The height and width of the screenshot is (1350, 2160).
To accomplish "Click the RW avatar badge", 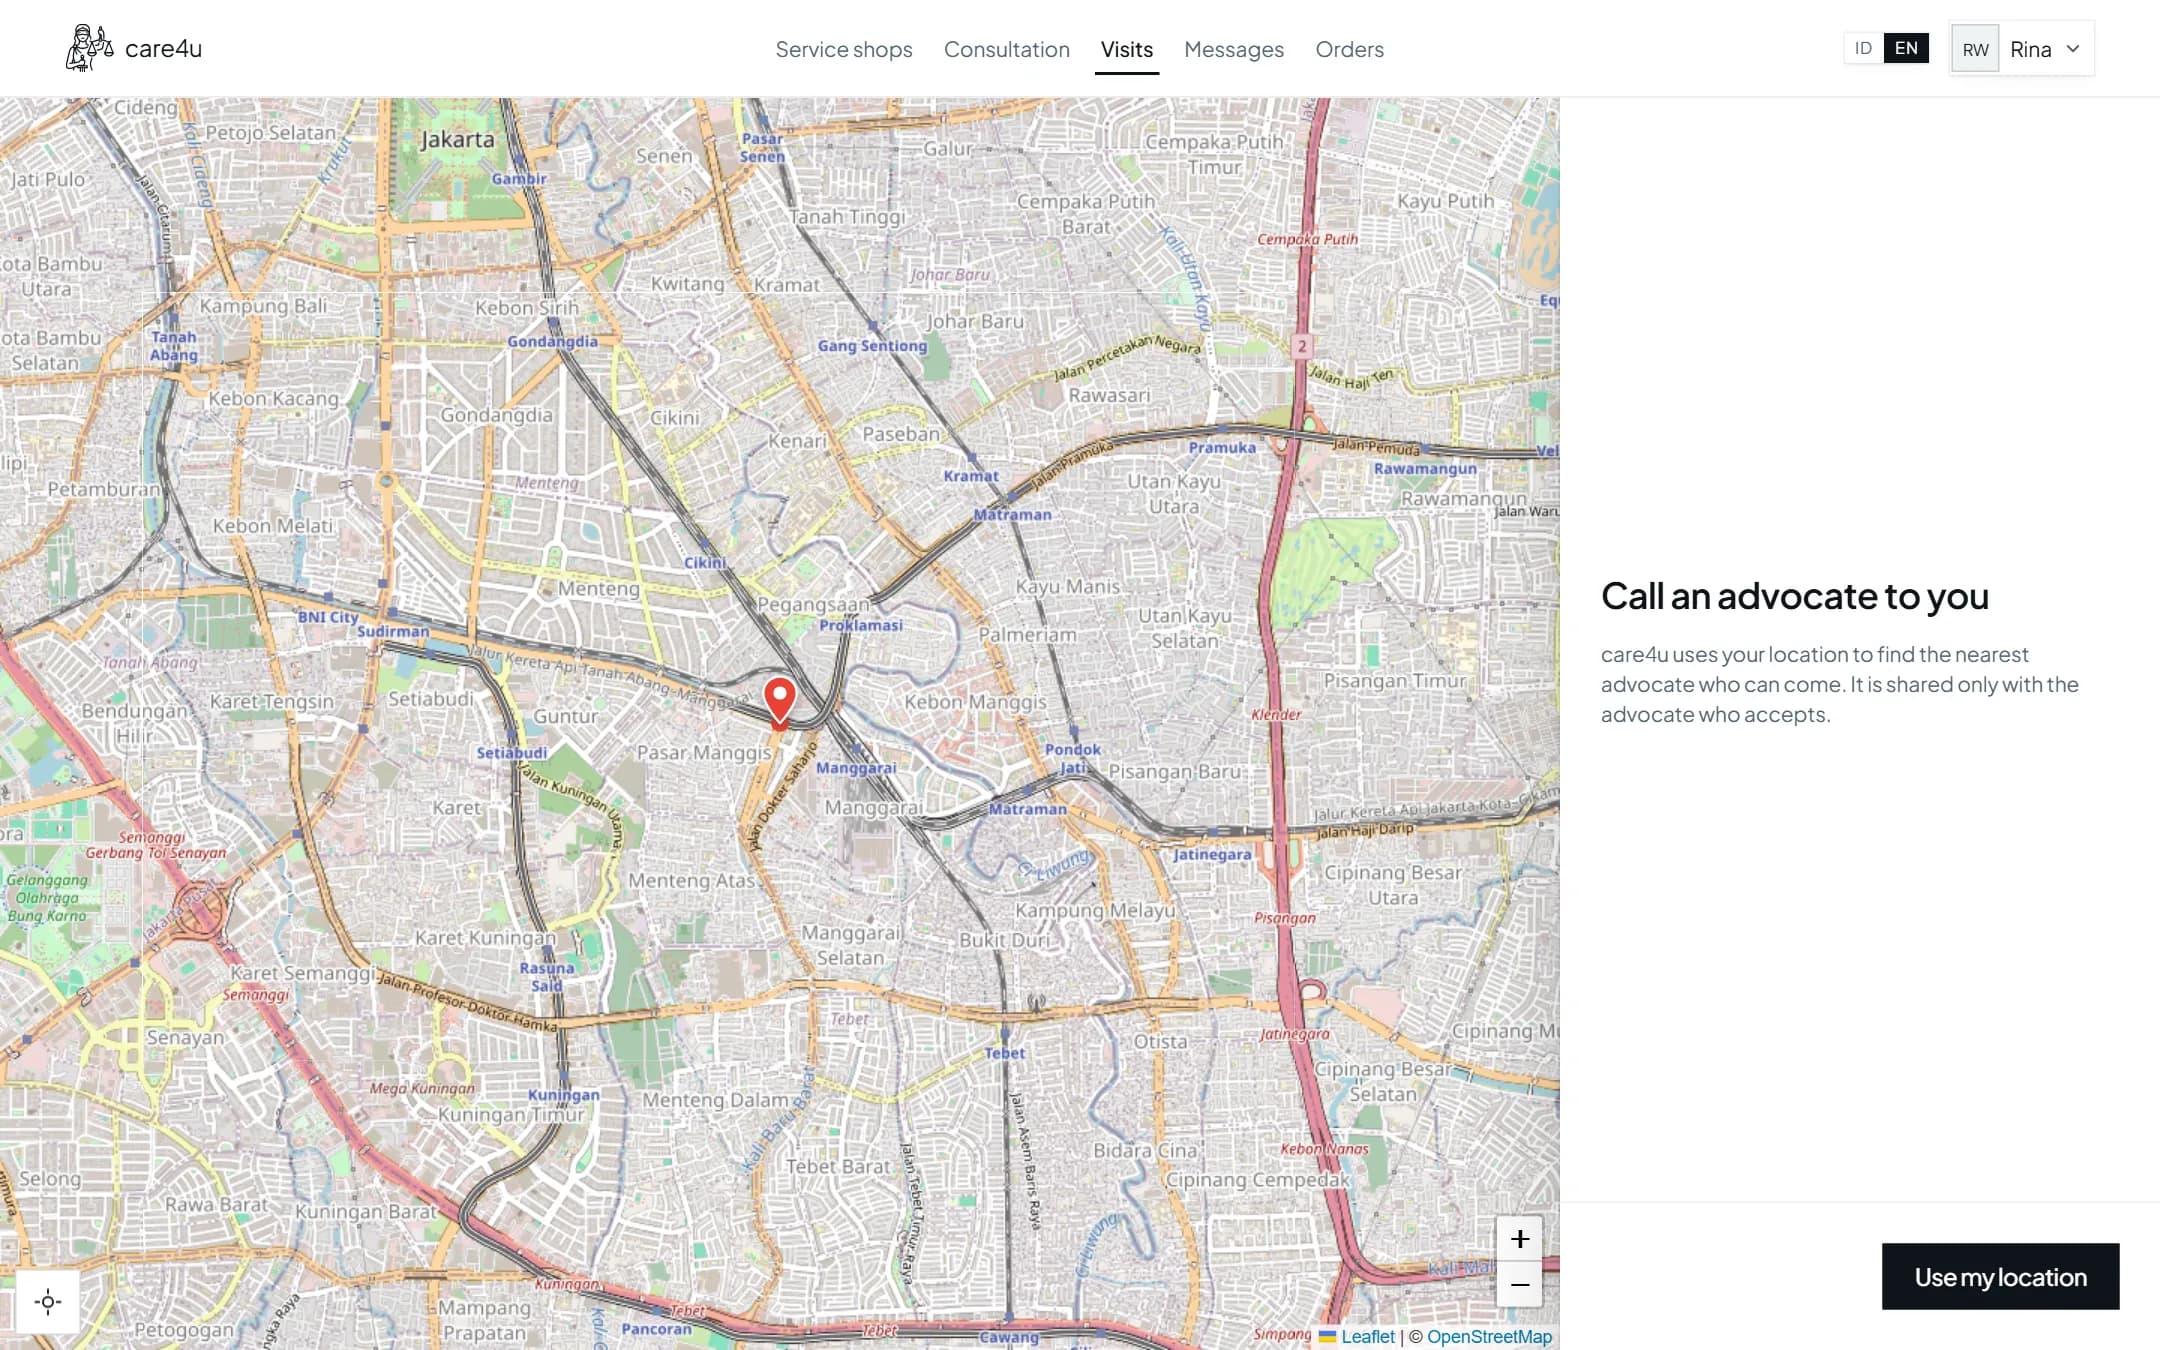I will [x=1975, y=49].
